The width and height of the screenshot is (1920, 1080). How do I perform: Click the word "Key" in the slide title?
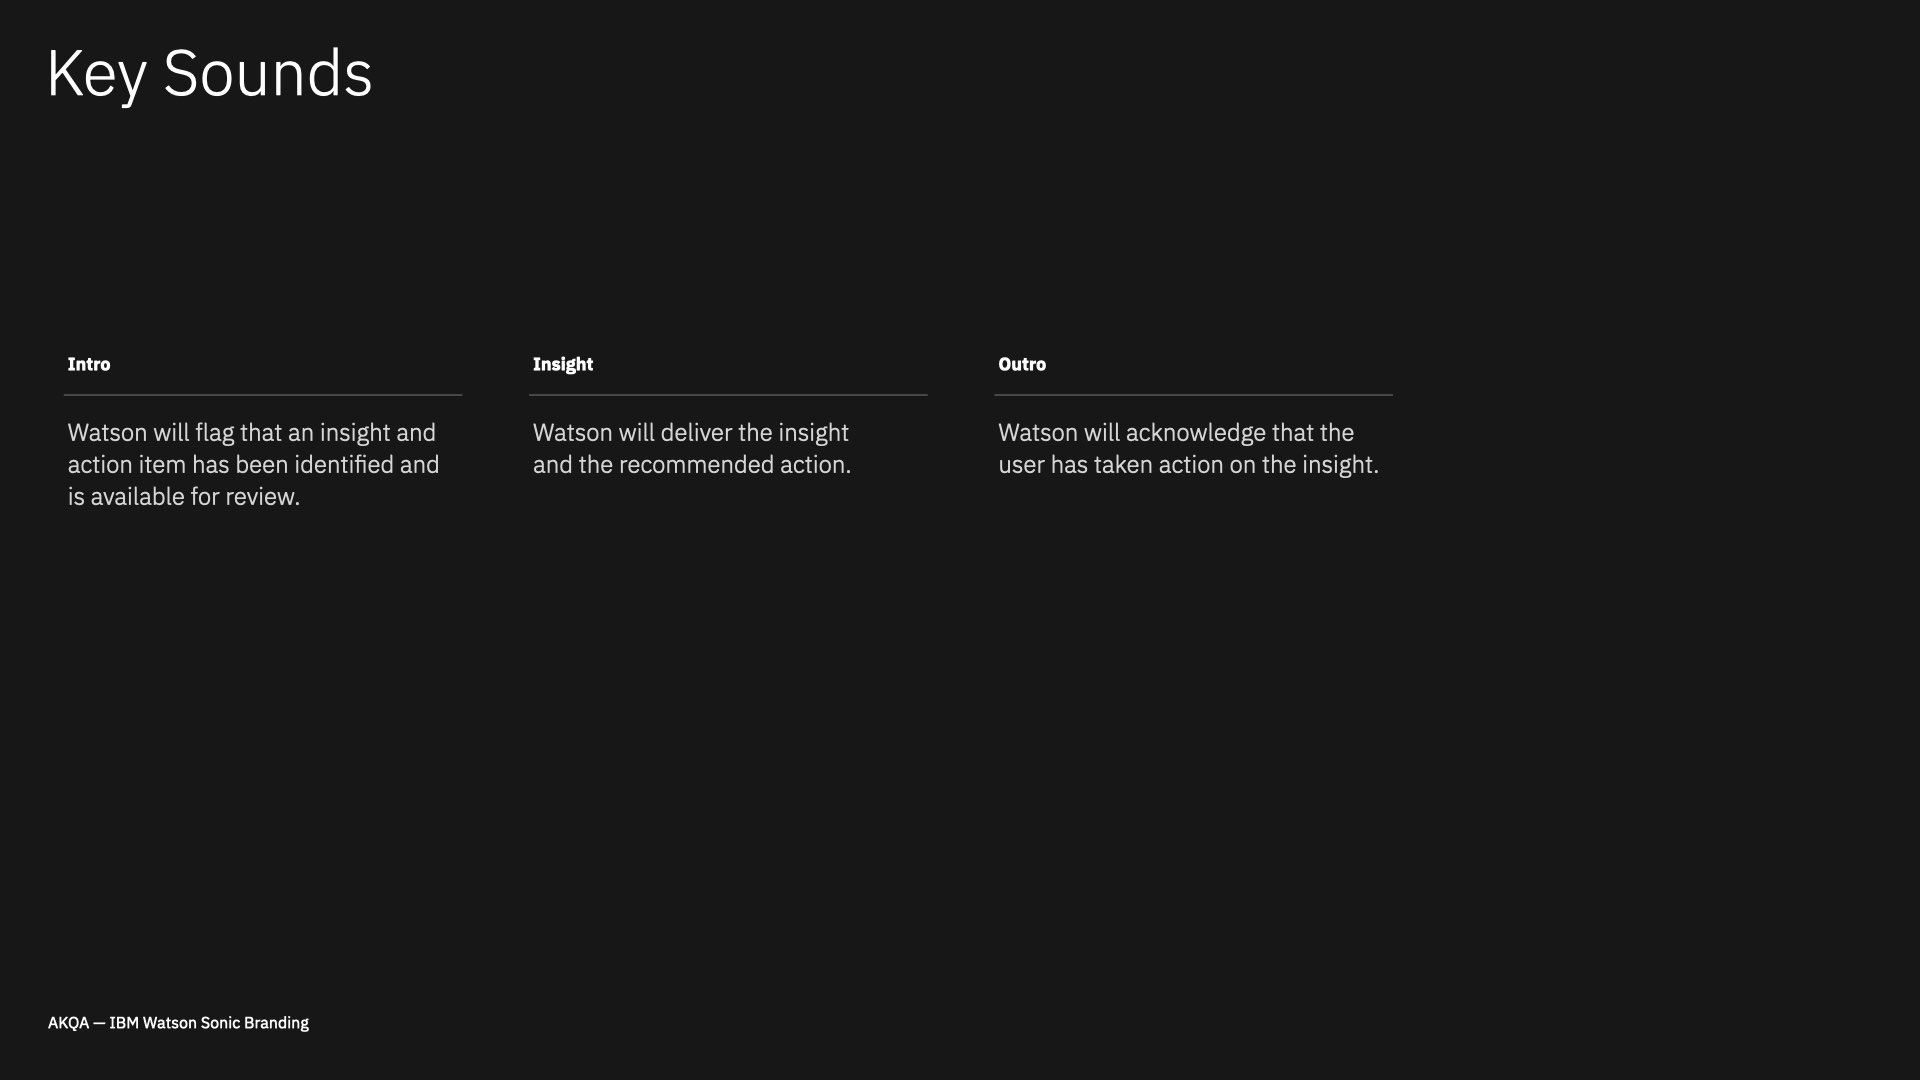(x=97, y=76)
